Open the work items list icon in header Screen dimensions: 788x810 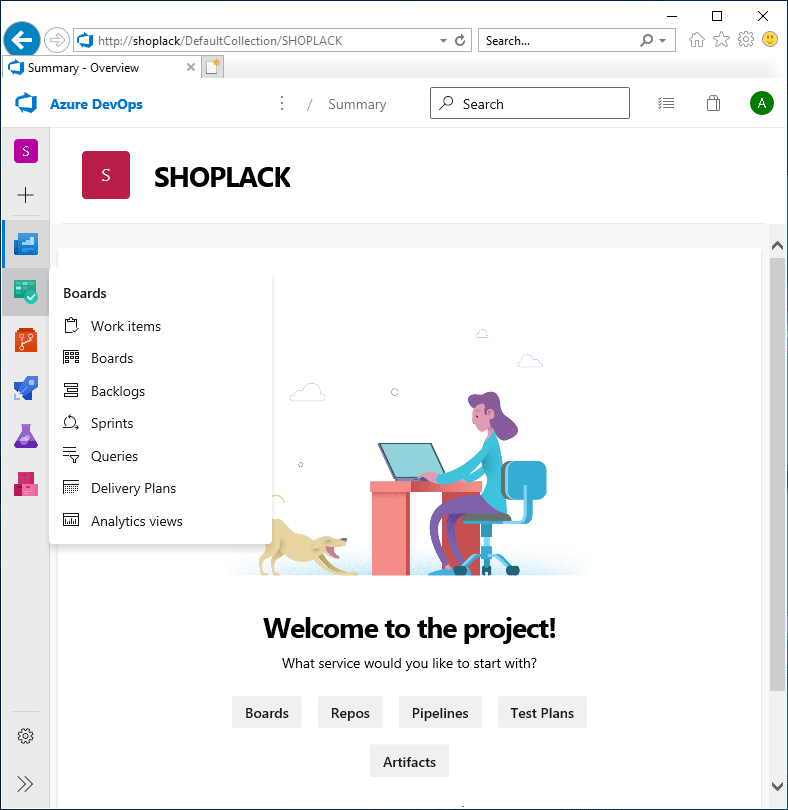[666, 103]
